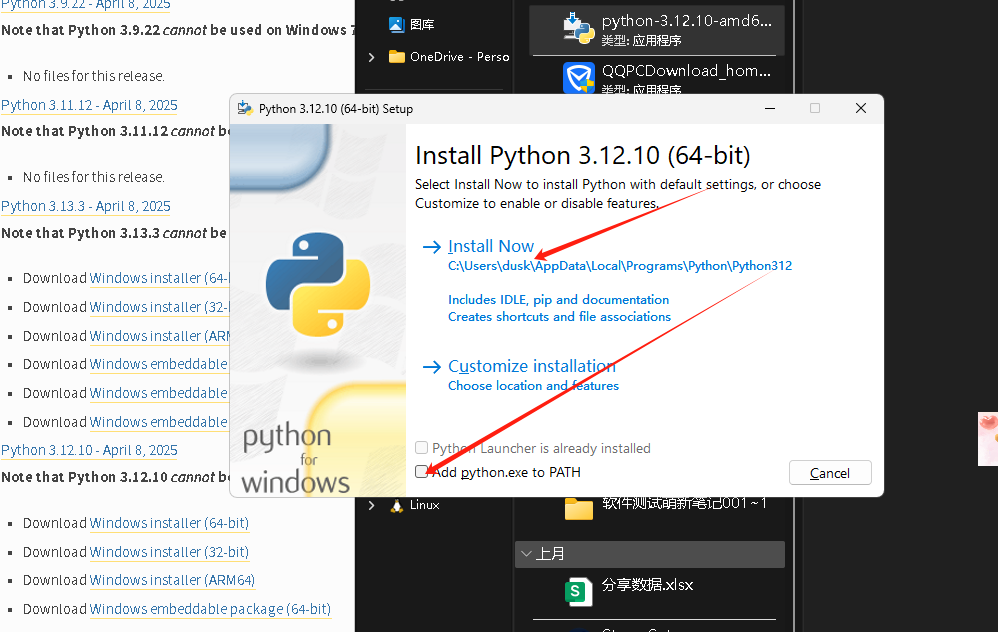Image resolution: width=998 pixels, height=632 pixels.
Task: Select OneDrive folder icon in Explorer sidebar
Action: pos(397,57)
